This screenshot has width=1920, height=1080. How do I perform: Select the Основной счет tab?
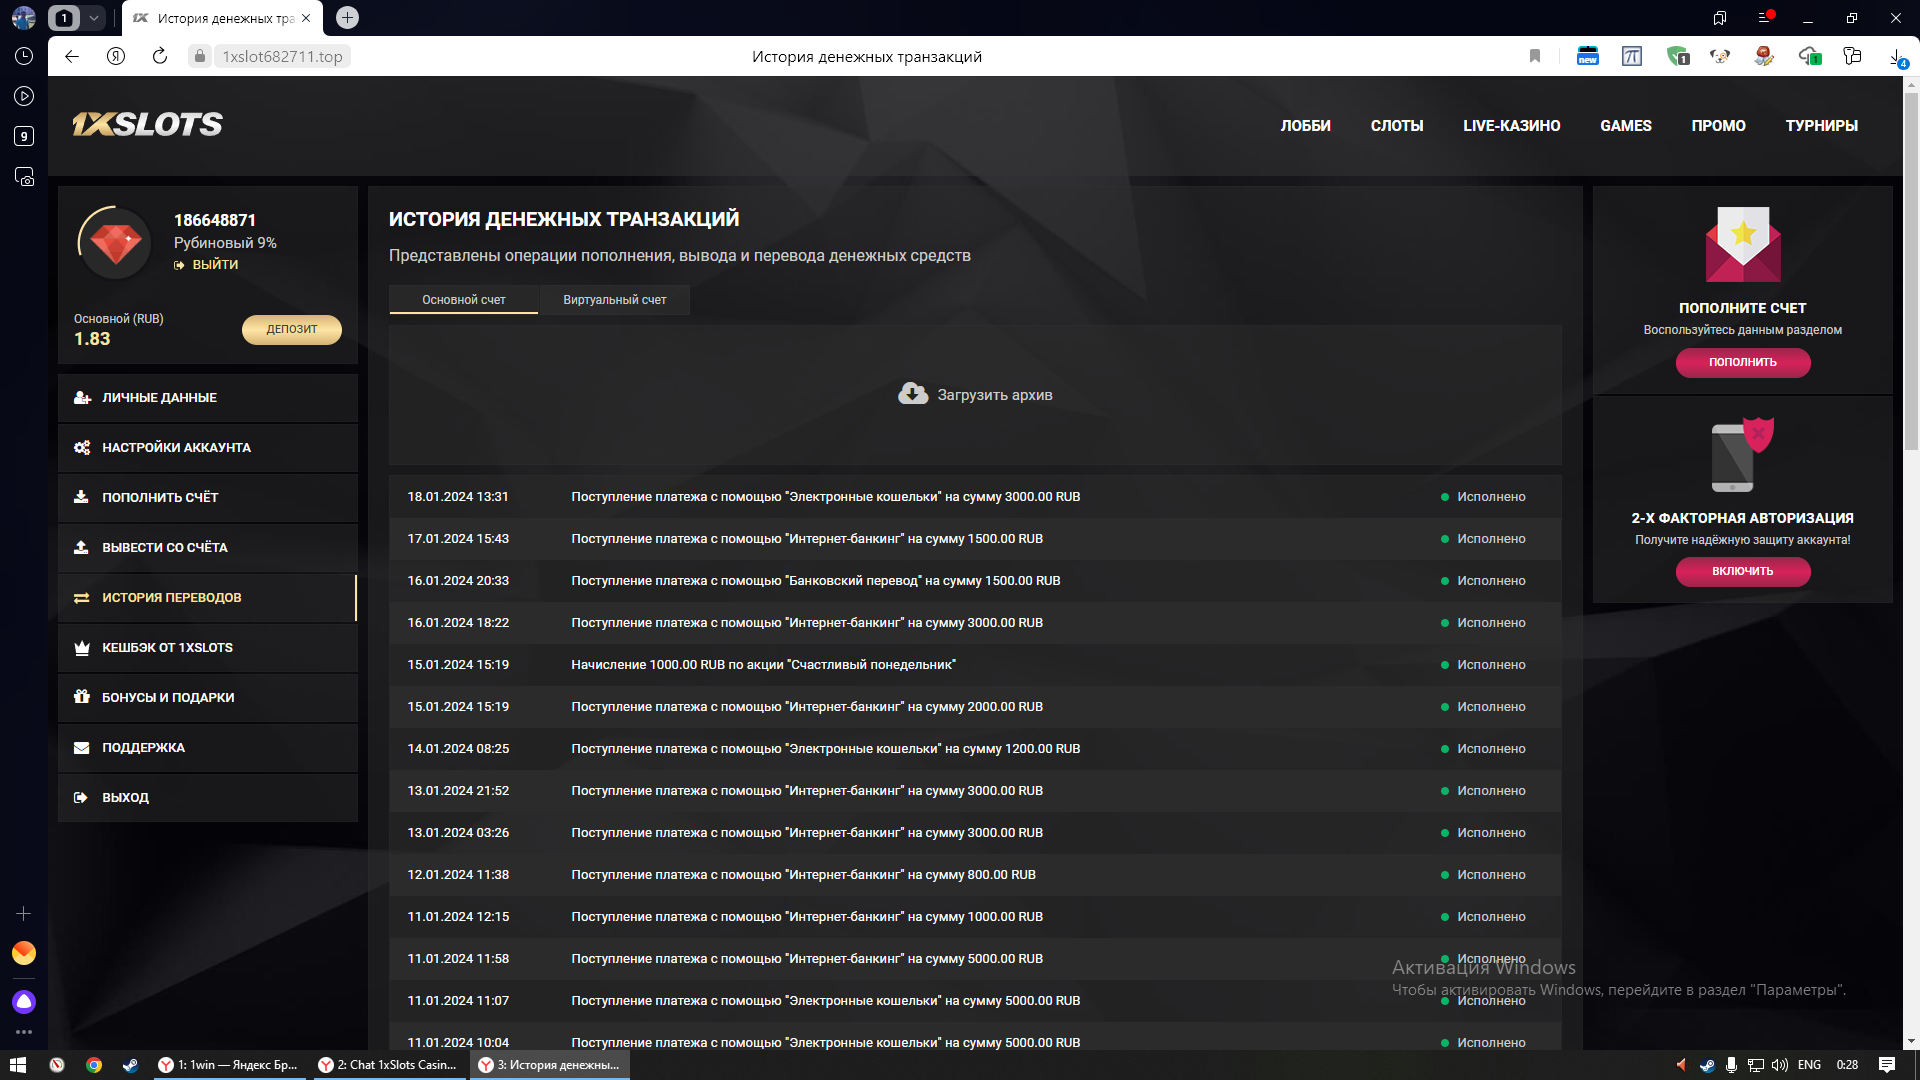point(463,300)
